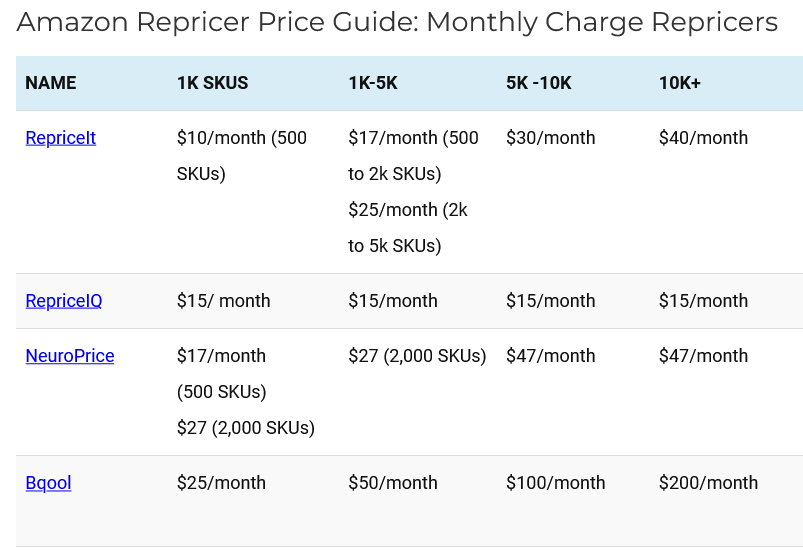Click RepriceIt's $40/month price cell
The height and width of the screenshot is (553, 803).
click(x=703, y=138)
